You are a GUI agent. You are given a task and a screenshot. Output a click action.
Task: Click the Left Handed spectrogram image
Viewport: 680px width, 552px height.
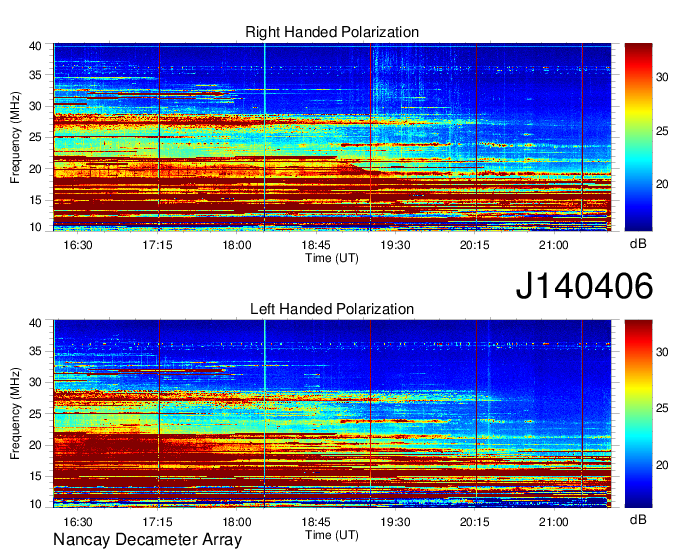332,414
